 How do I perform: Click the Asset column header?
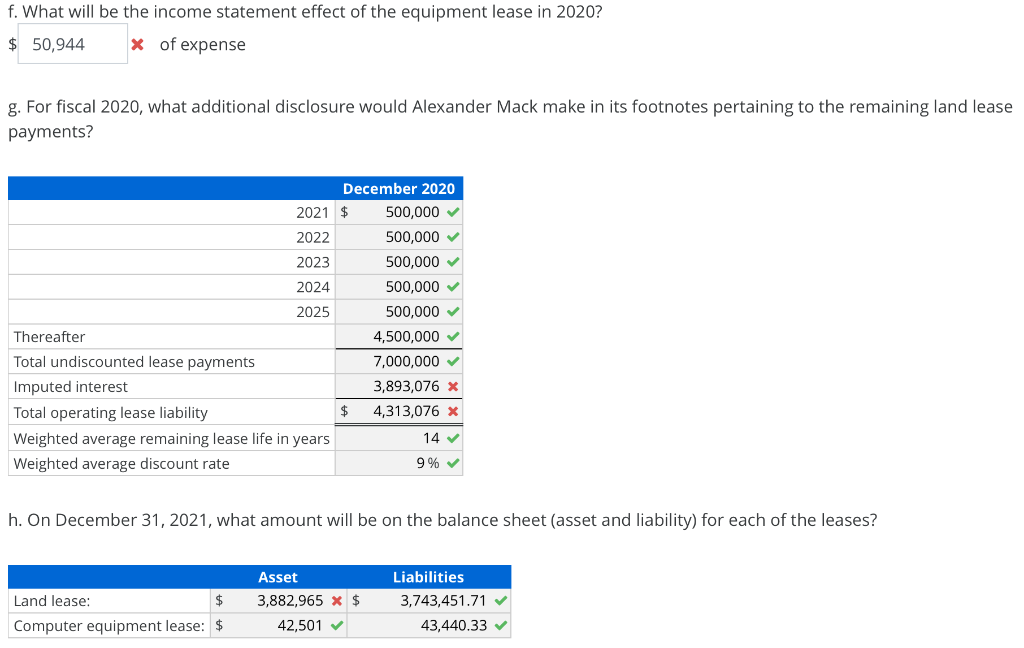pos(278,577)
